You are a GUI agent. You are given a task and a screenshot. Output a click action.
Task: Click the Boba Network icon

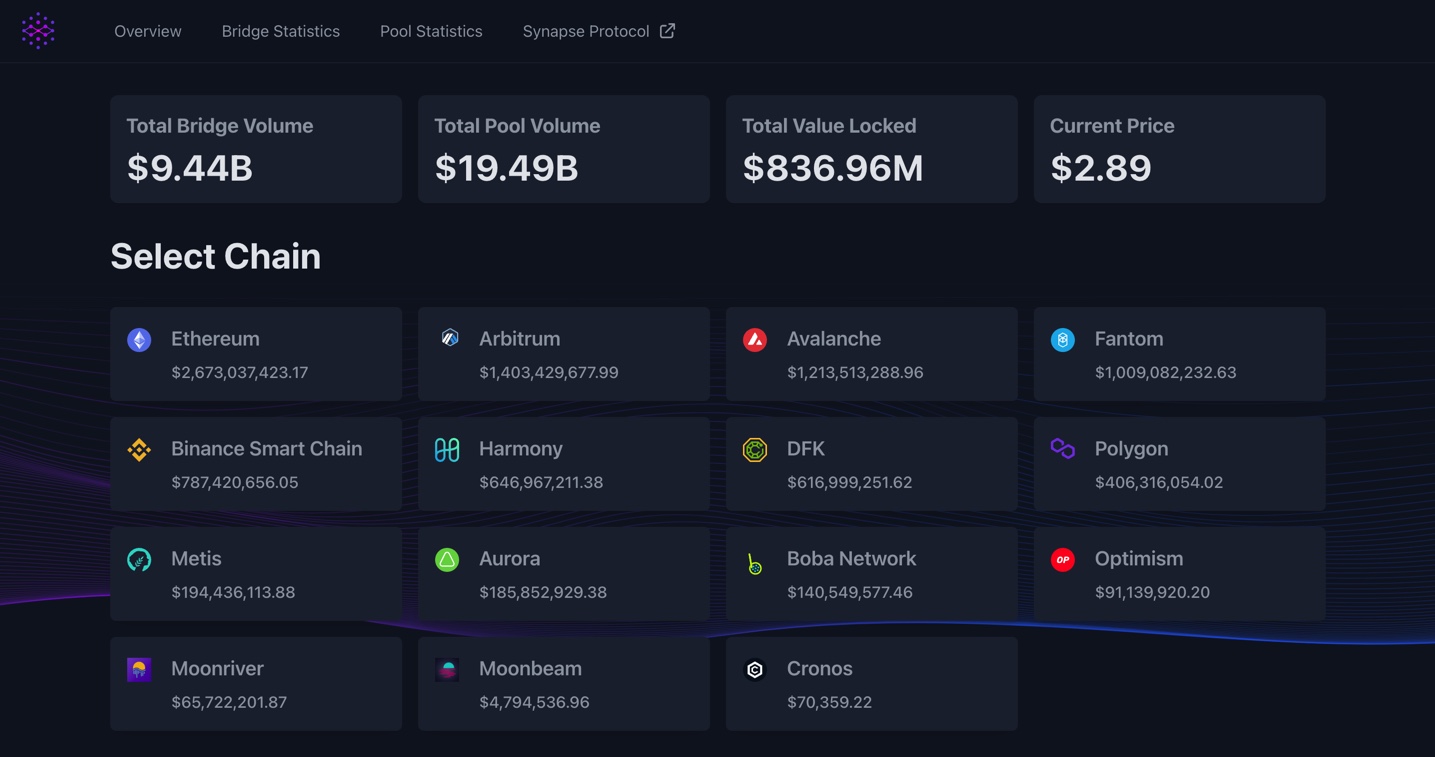click(x=755, y=563)
